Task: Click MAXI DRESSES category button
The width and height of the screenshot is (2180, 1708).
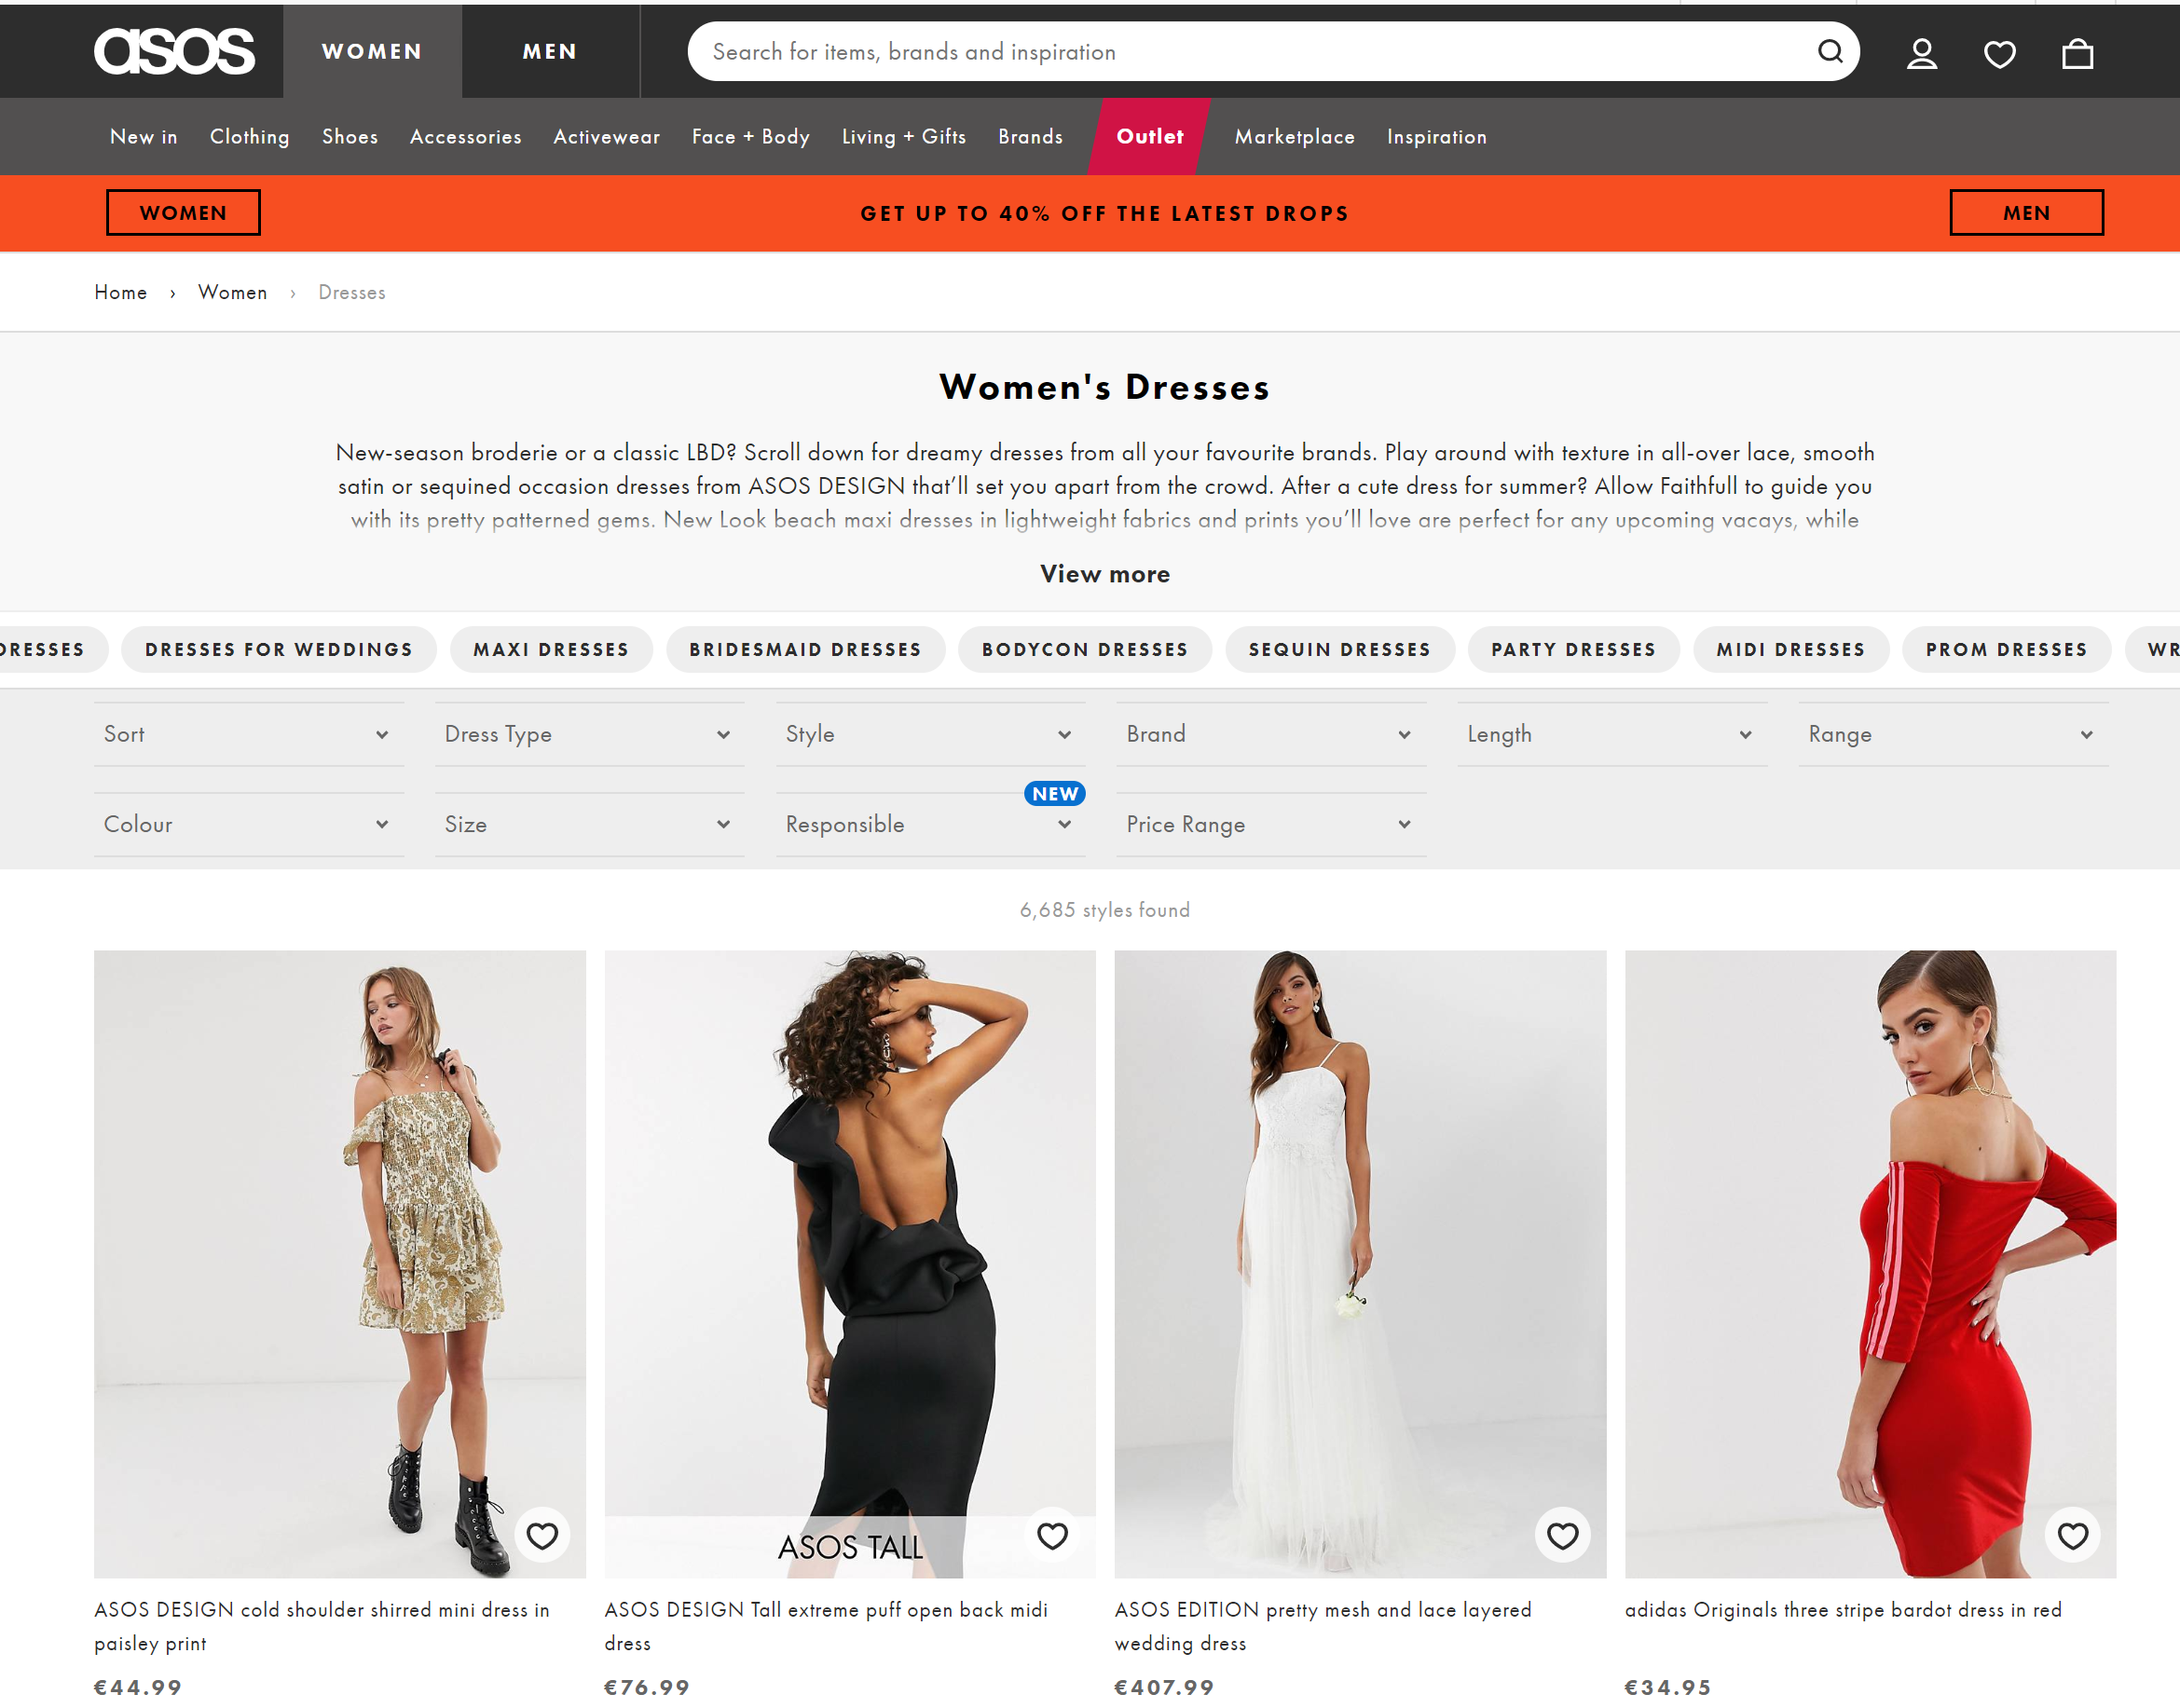Action: coord(550,649)
